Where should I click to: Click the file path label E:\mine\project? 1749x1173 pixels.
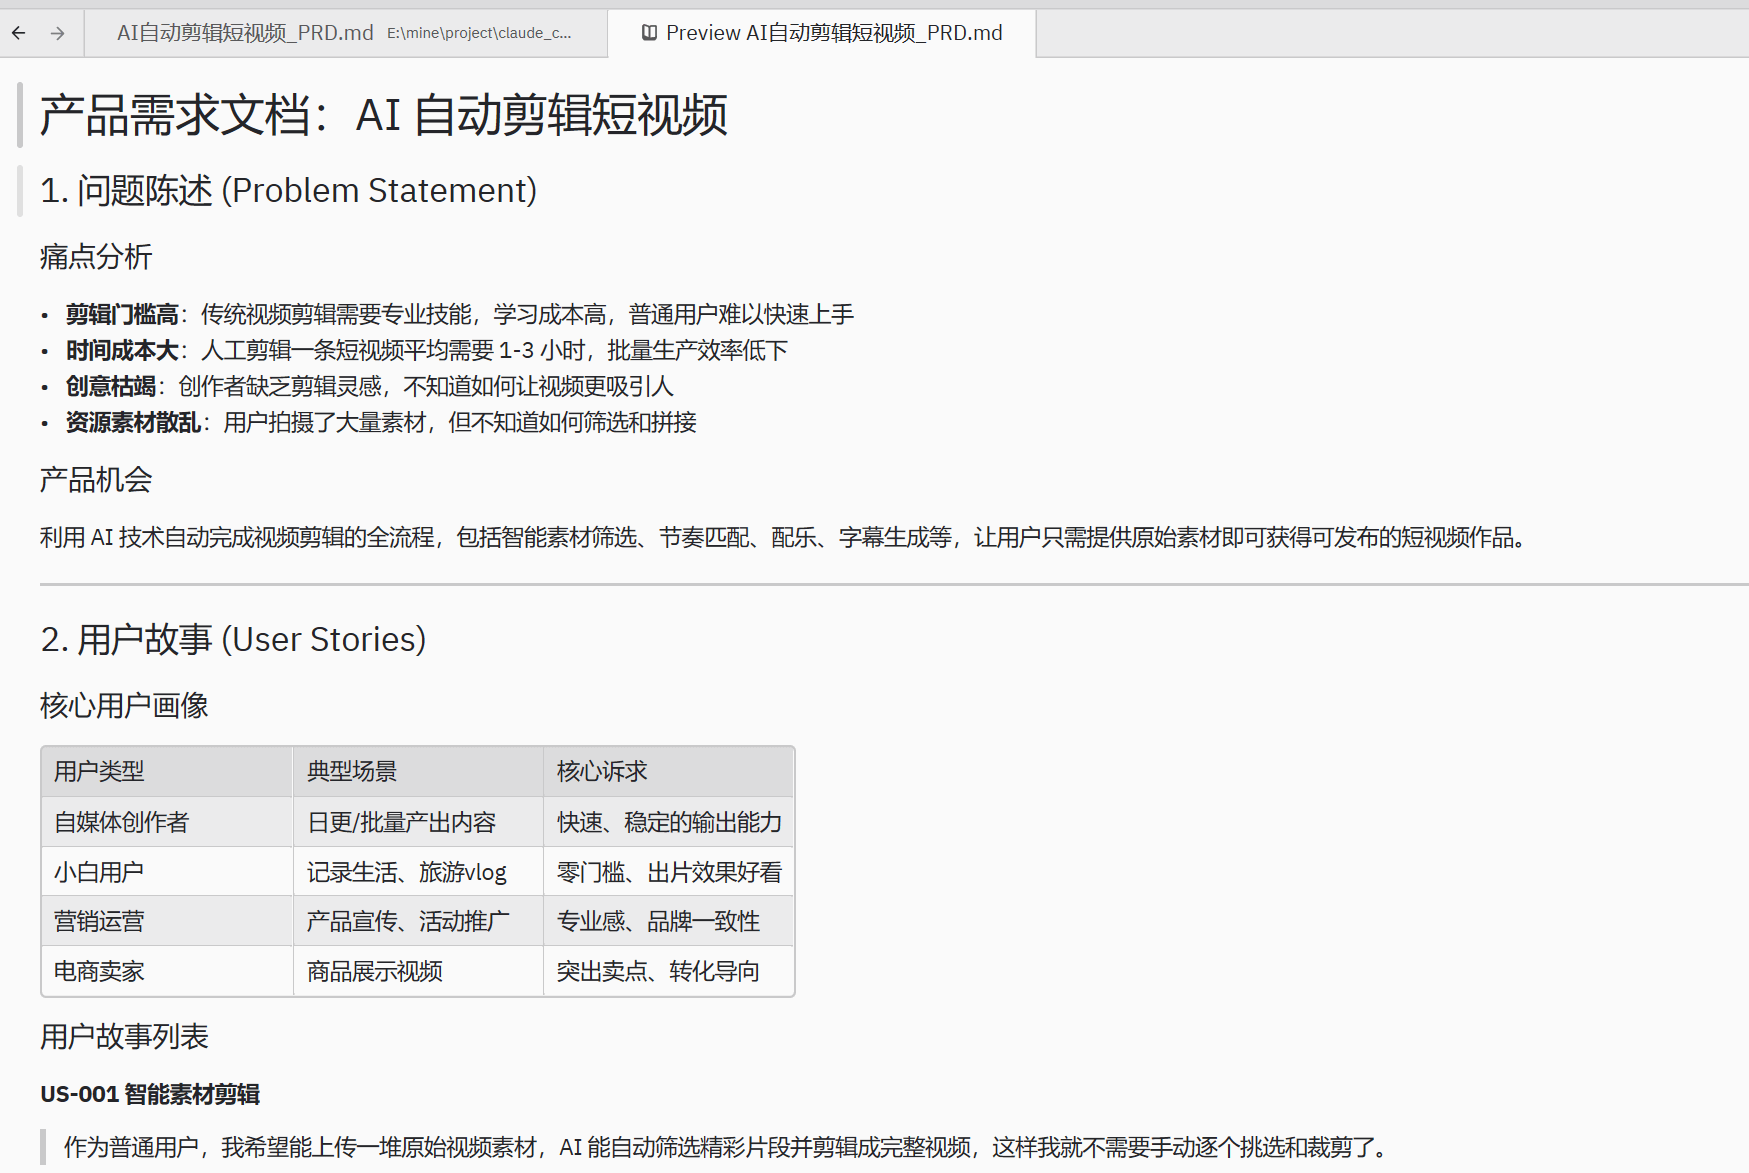point(479,33)
